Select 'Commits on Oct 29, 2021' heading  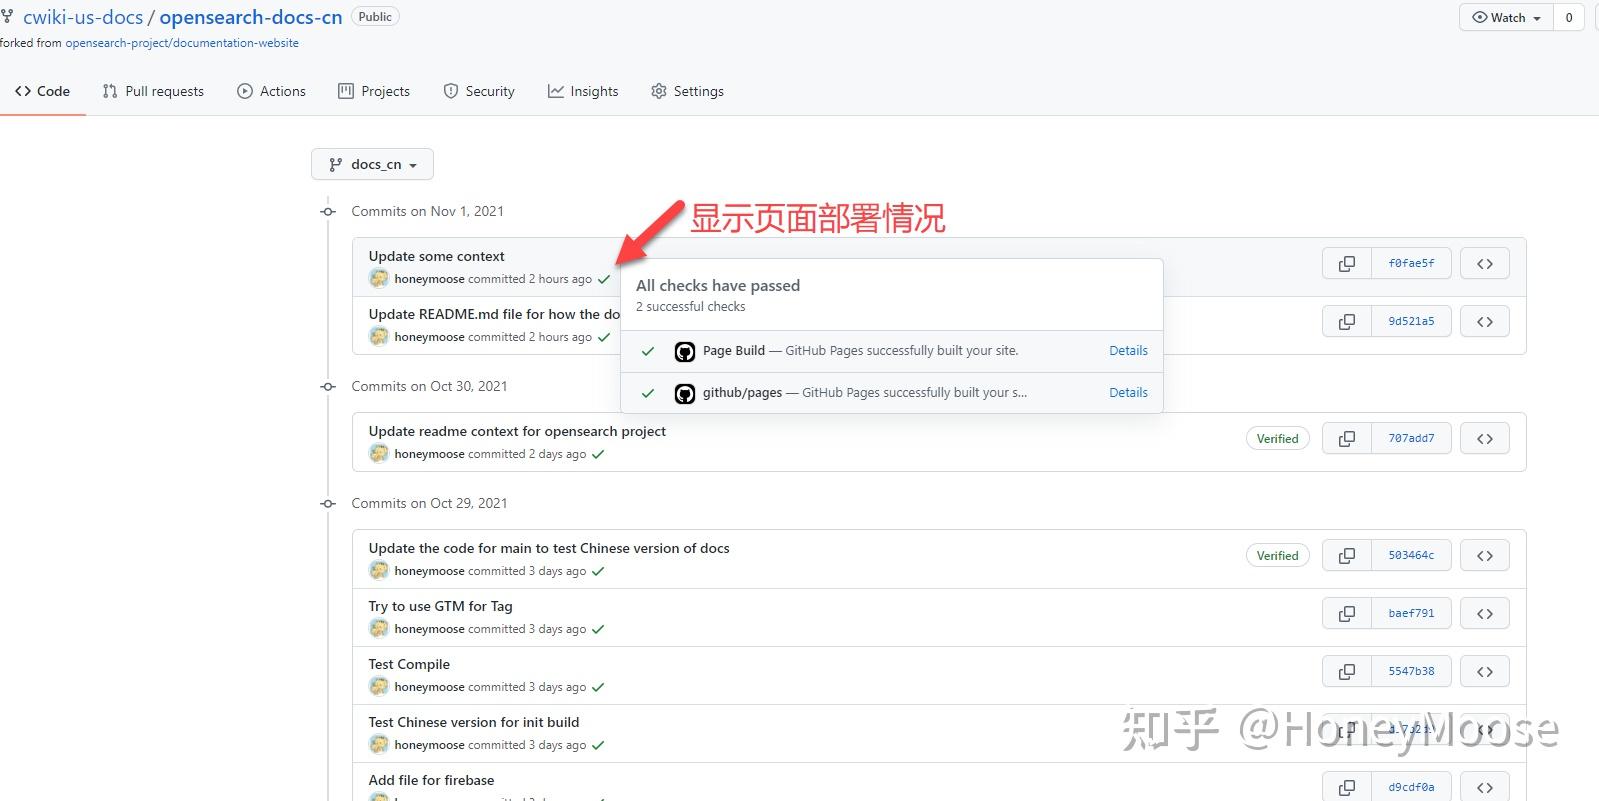coord(429,504)
